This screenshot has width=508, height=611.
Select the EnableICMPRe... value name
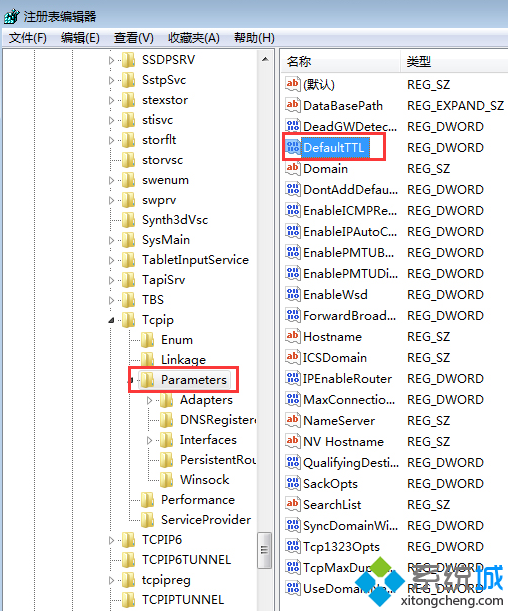pyautogui.click(x=350, y=211)
